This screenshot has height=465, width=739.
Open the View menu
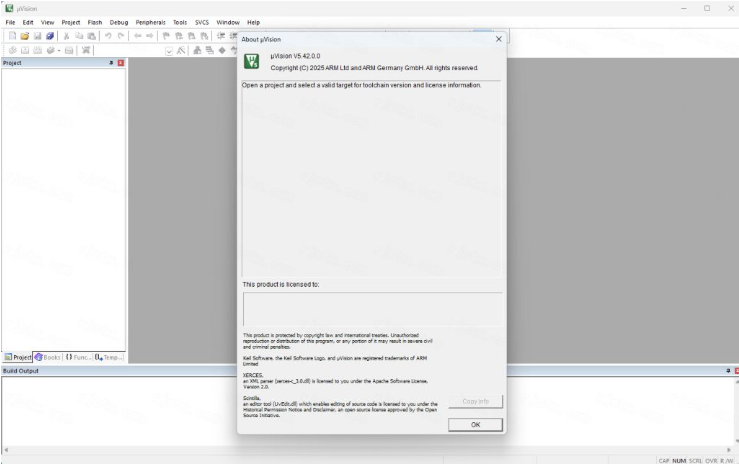coord(47,22)
